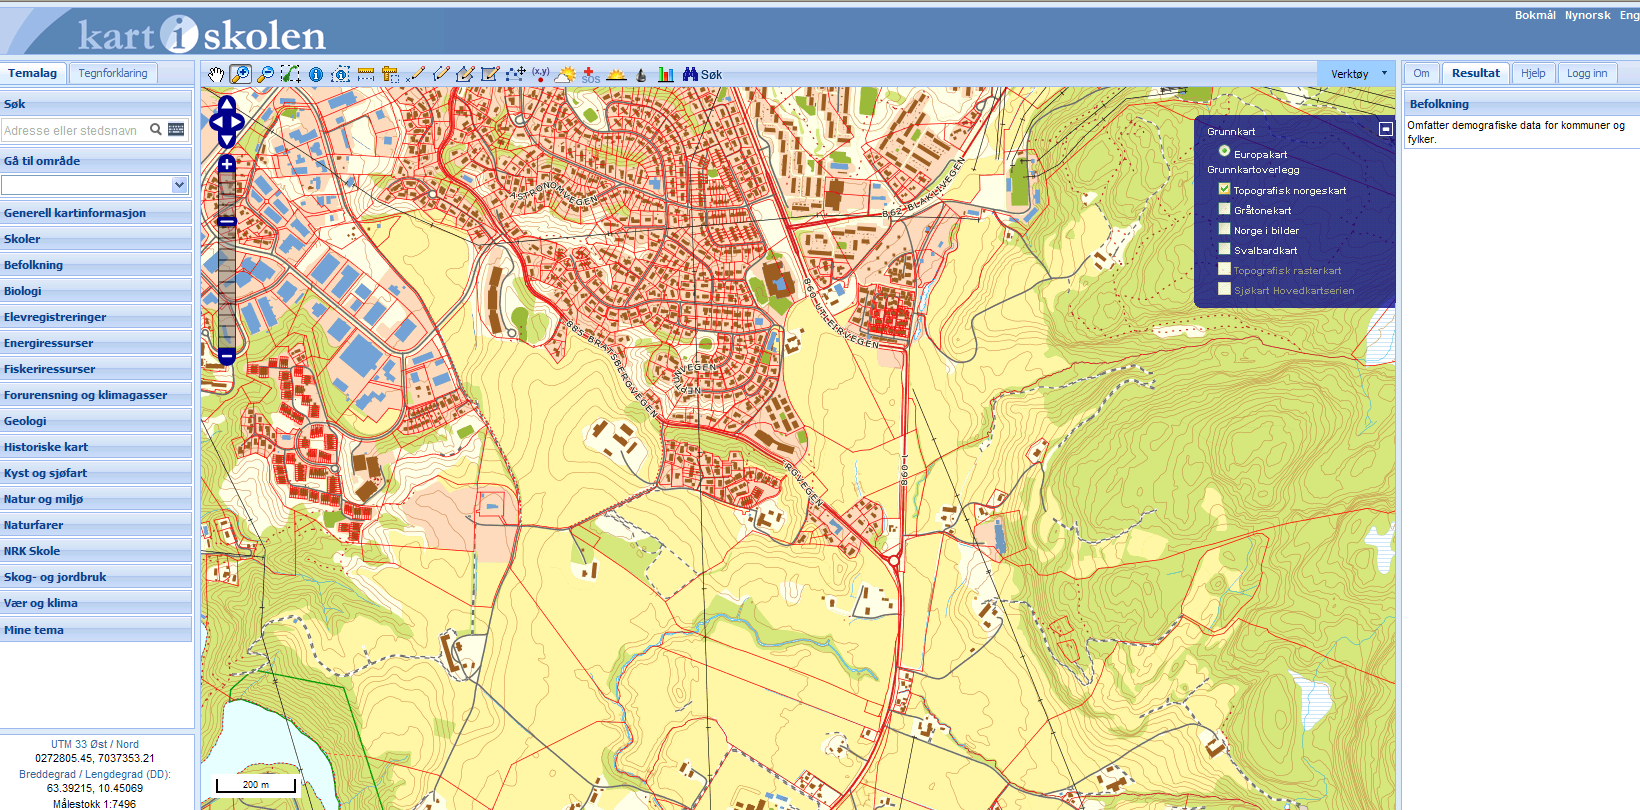This screenshot has width=1640, height=810.
Task: Click the zoom to Norway extent icon
Action: (x=291, y=74)
